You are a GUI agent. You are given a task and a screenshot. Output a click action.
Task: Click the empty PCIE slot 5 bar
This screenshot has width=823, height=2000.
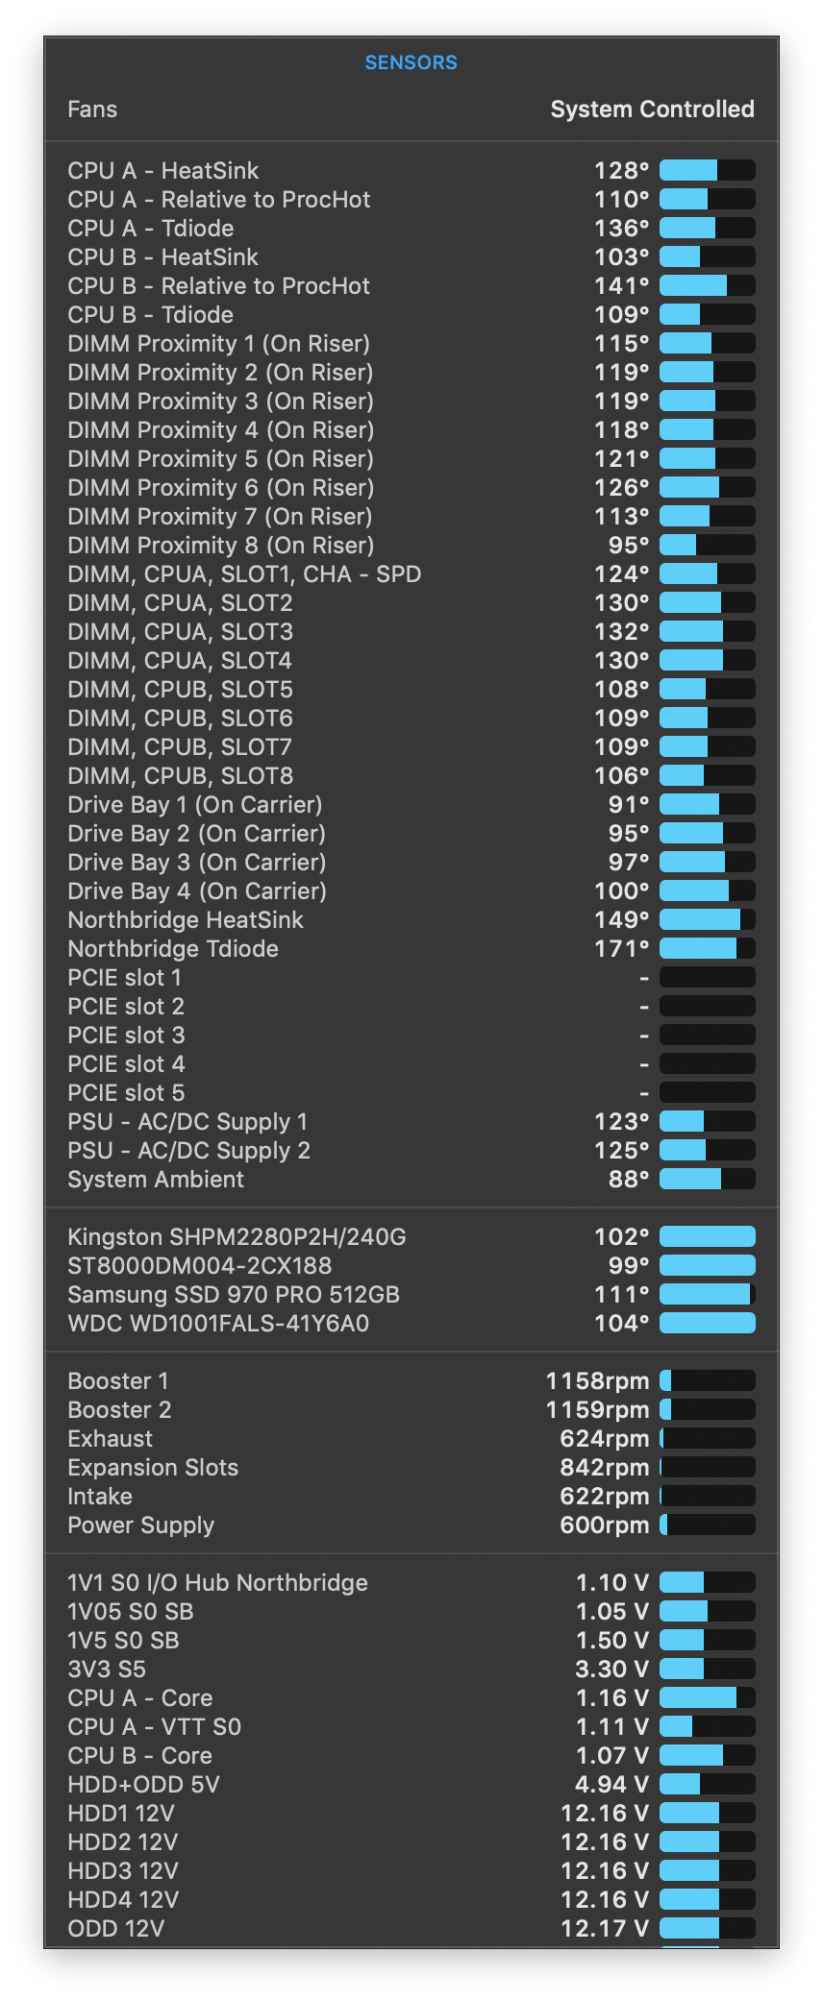point(707,1093)
